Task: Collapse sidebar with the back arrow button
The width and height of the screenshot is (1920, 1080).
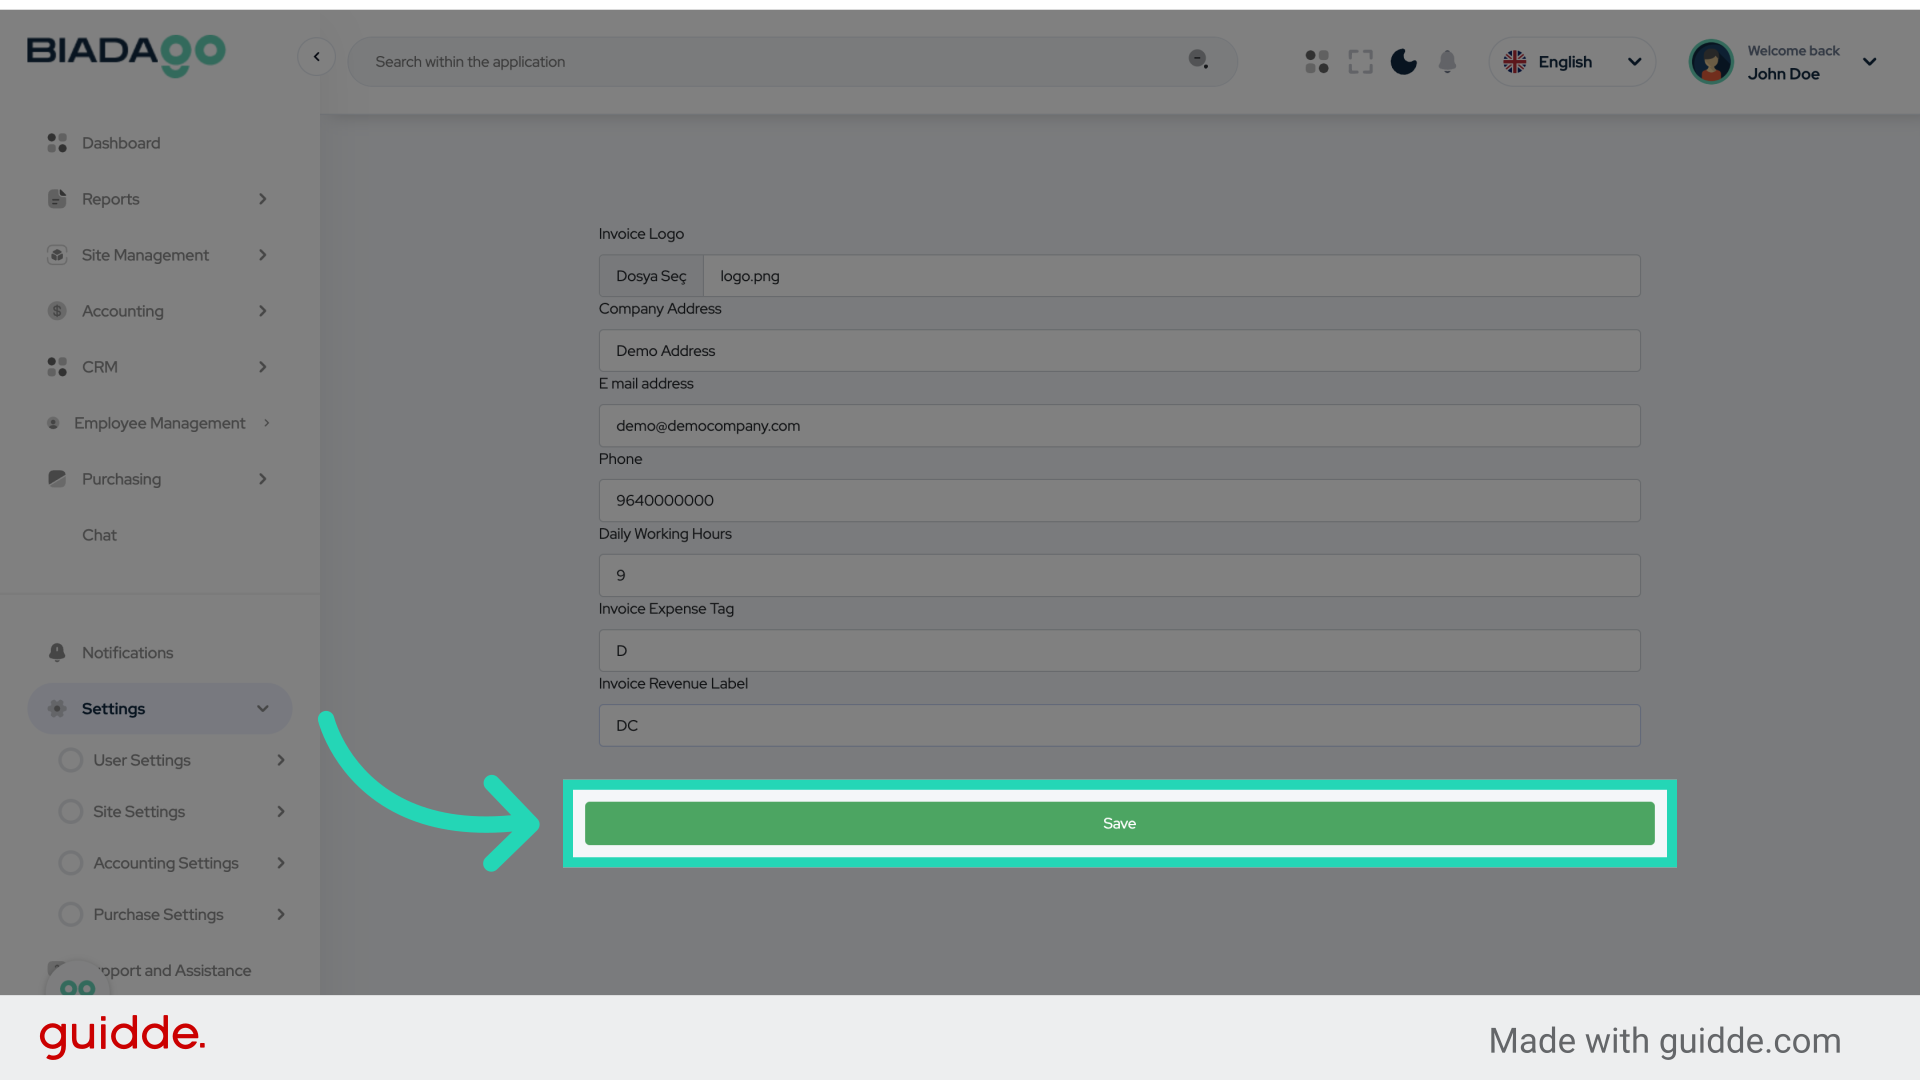Action: click(317, 57)
